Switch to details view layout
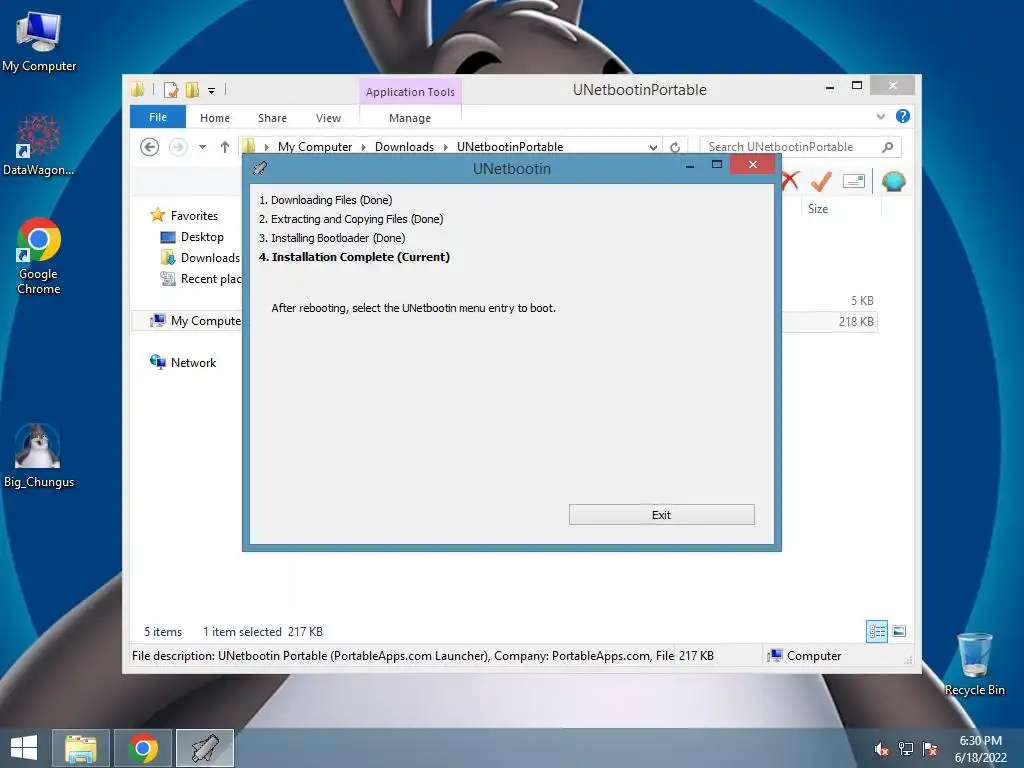The width and height of the screenshot is (1024, 768). 876,631
